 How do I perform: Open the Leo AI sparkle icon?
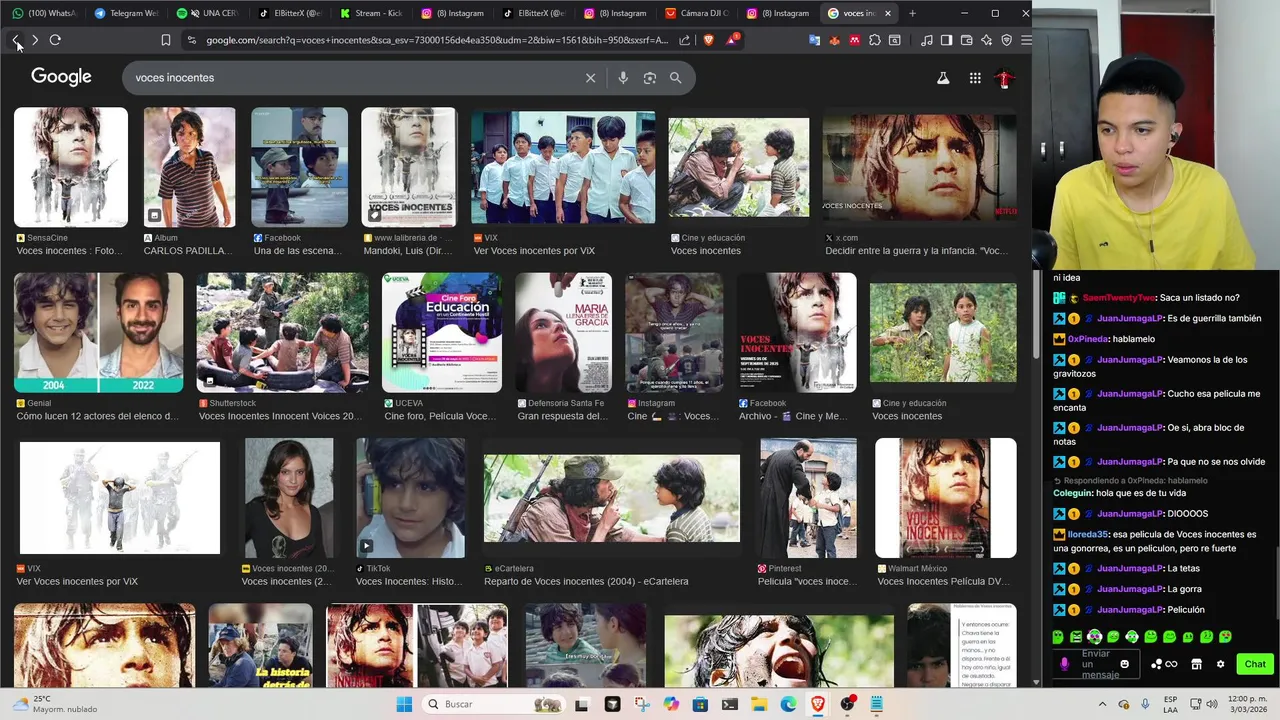[987, 40]
